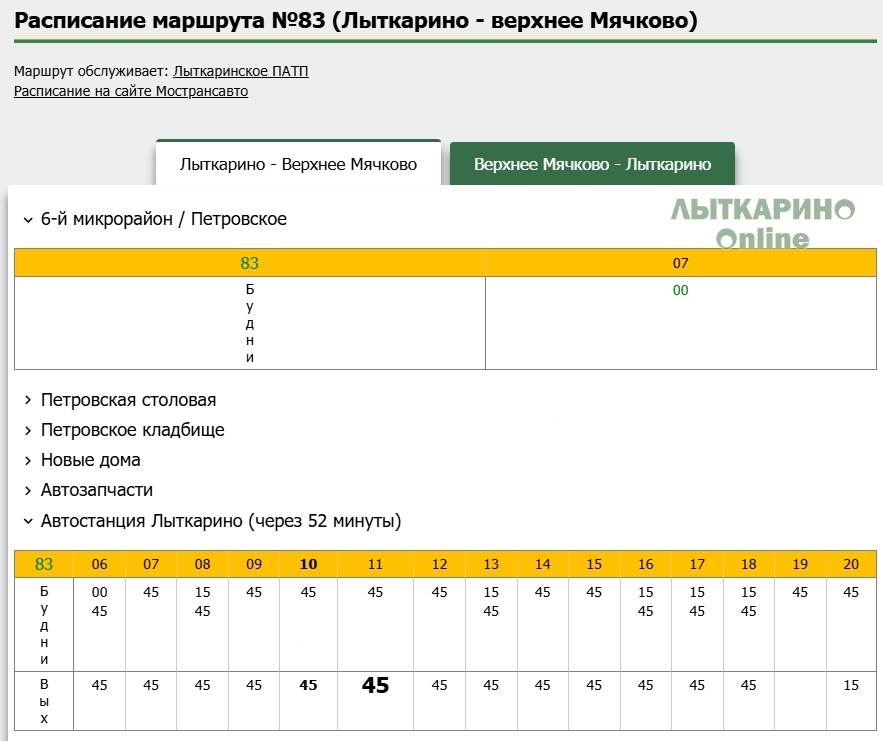Collapse the Автостанция Лыткарино section
This screenshot has width=883, height=741.
tap(220, 521)
